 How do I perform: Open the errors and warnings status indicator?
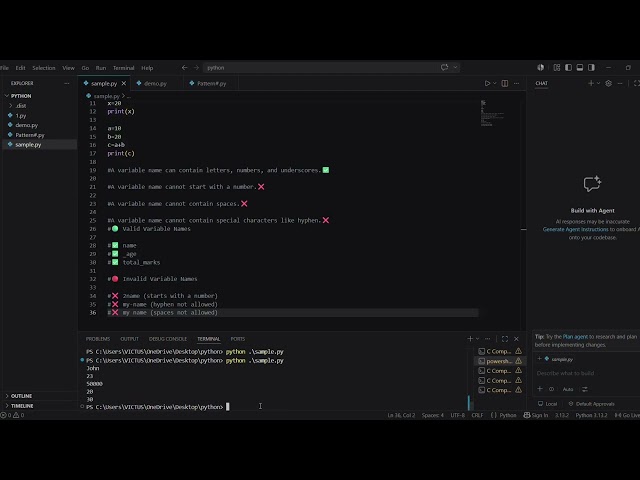[12, 415]
